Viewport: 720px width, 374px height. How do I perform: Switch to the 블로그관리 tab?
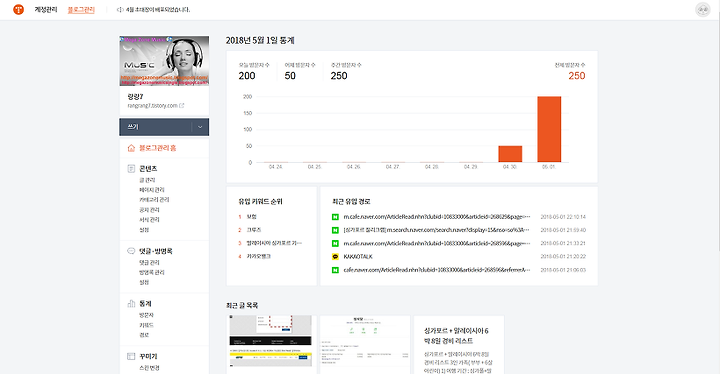81,10
